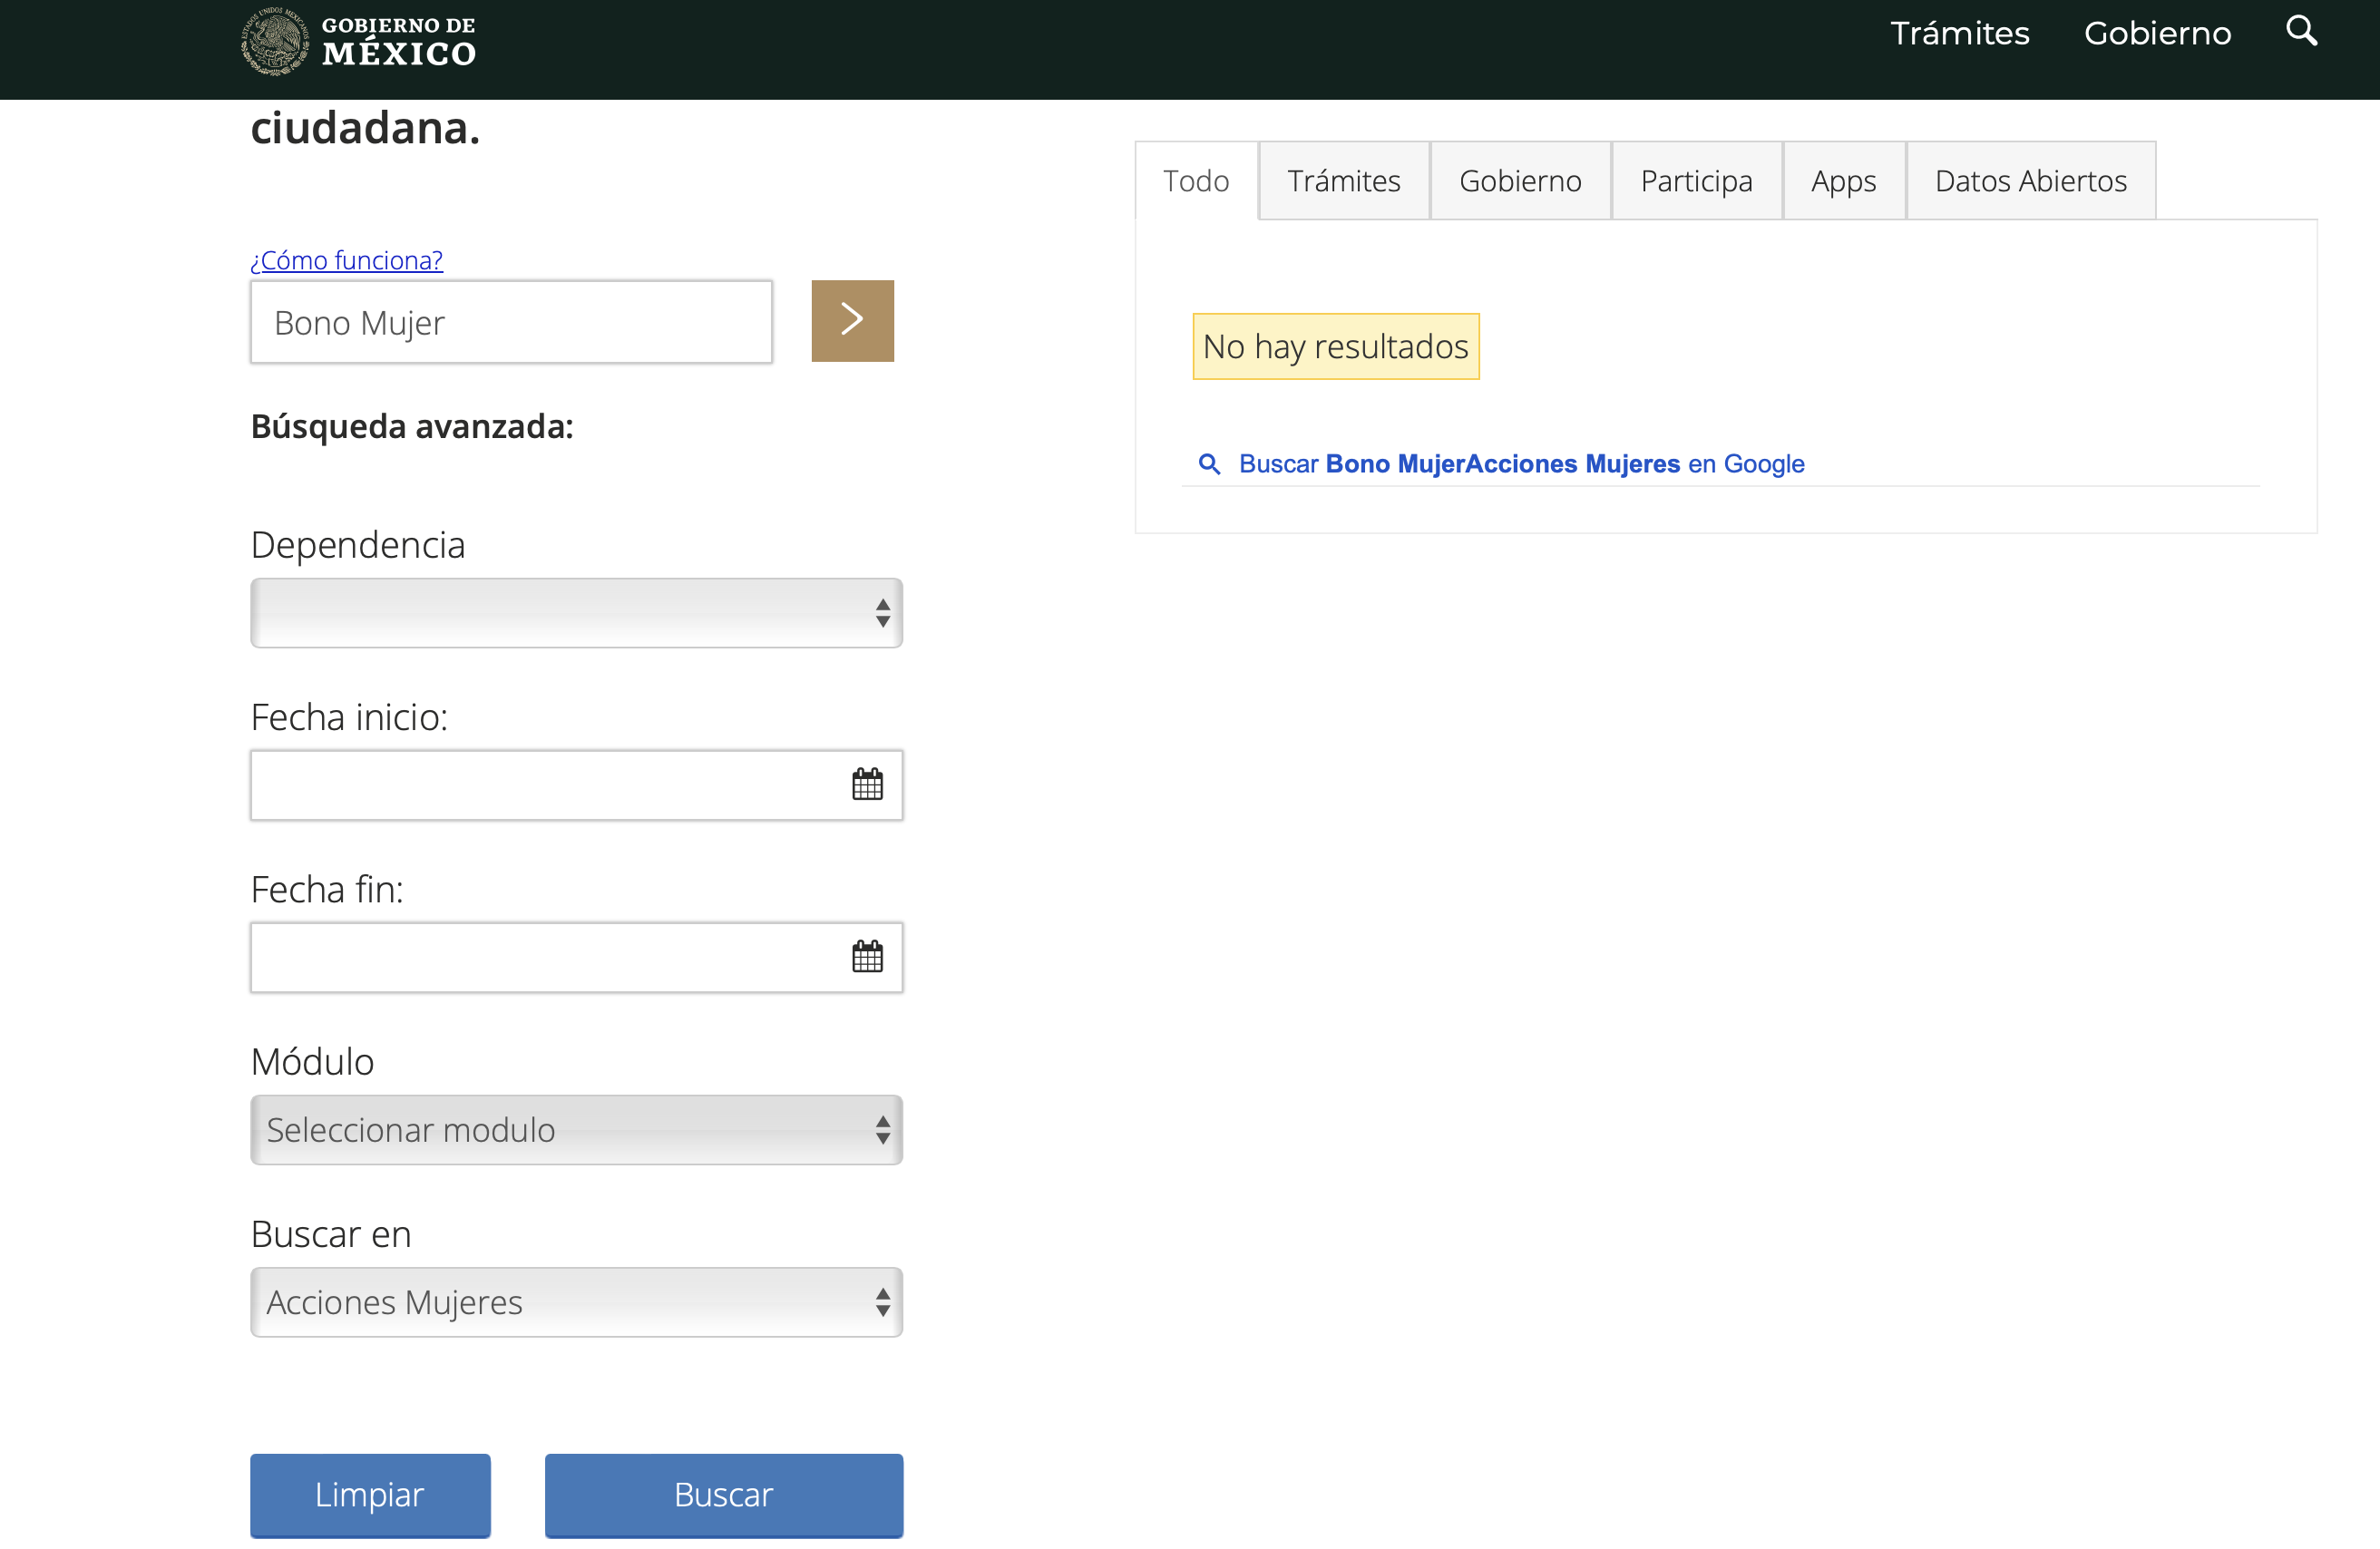This screenshot has width=2380, height=1549.
Task: Open the Fecha inicio calendar icon
Action: [x=867, y=784]
